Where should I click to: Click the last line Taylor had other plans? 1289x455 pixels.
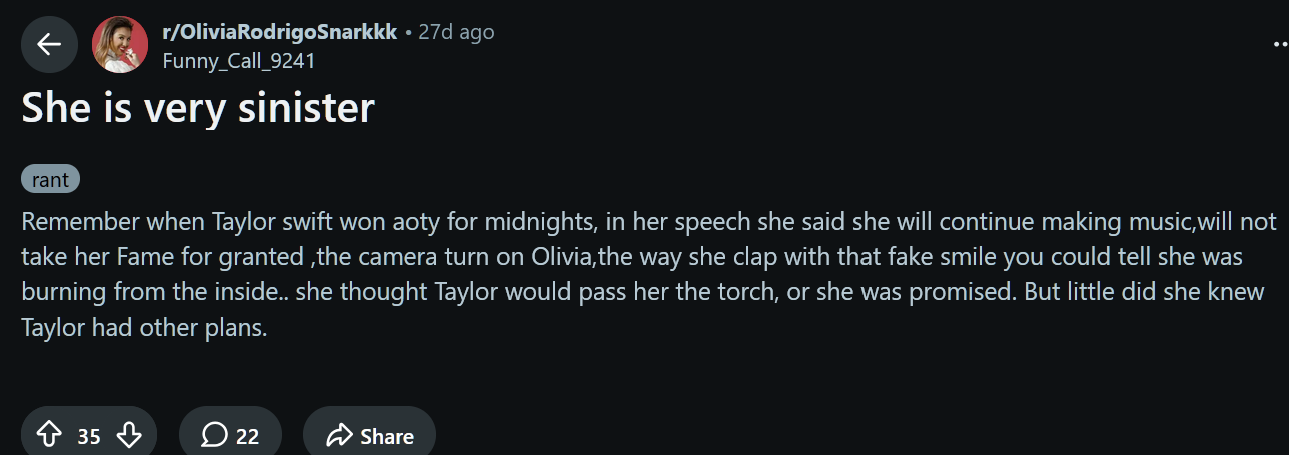pyautogui.click(x=144, y=329)
